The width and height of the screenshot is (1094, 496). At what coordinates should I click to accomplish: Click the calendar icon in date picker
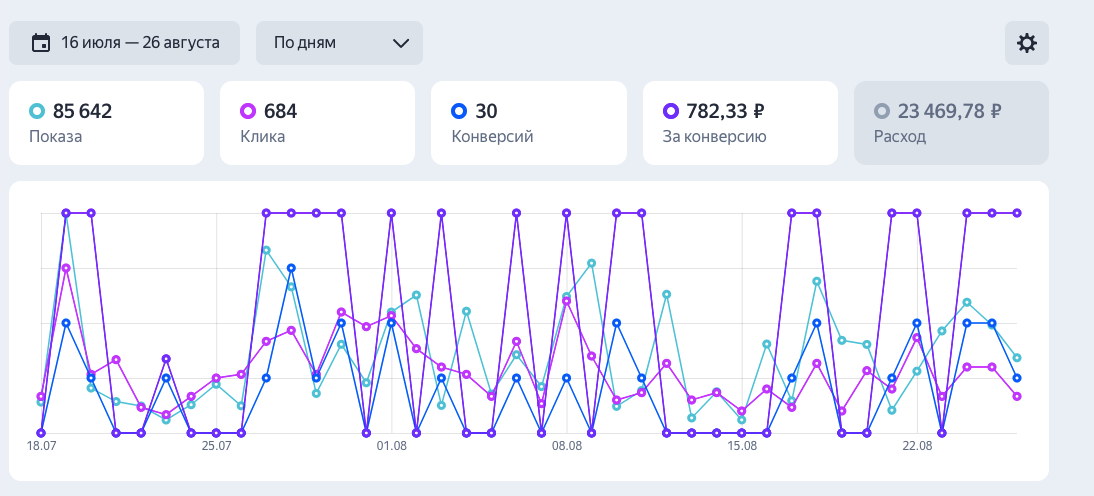(41, 43)
